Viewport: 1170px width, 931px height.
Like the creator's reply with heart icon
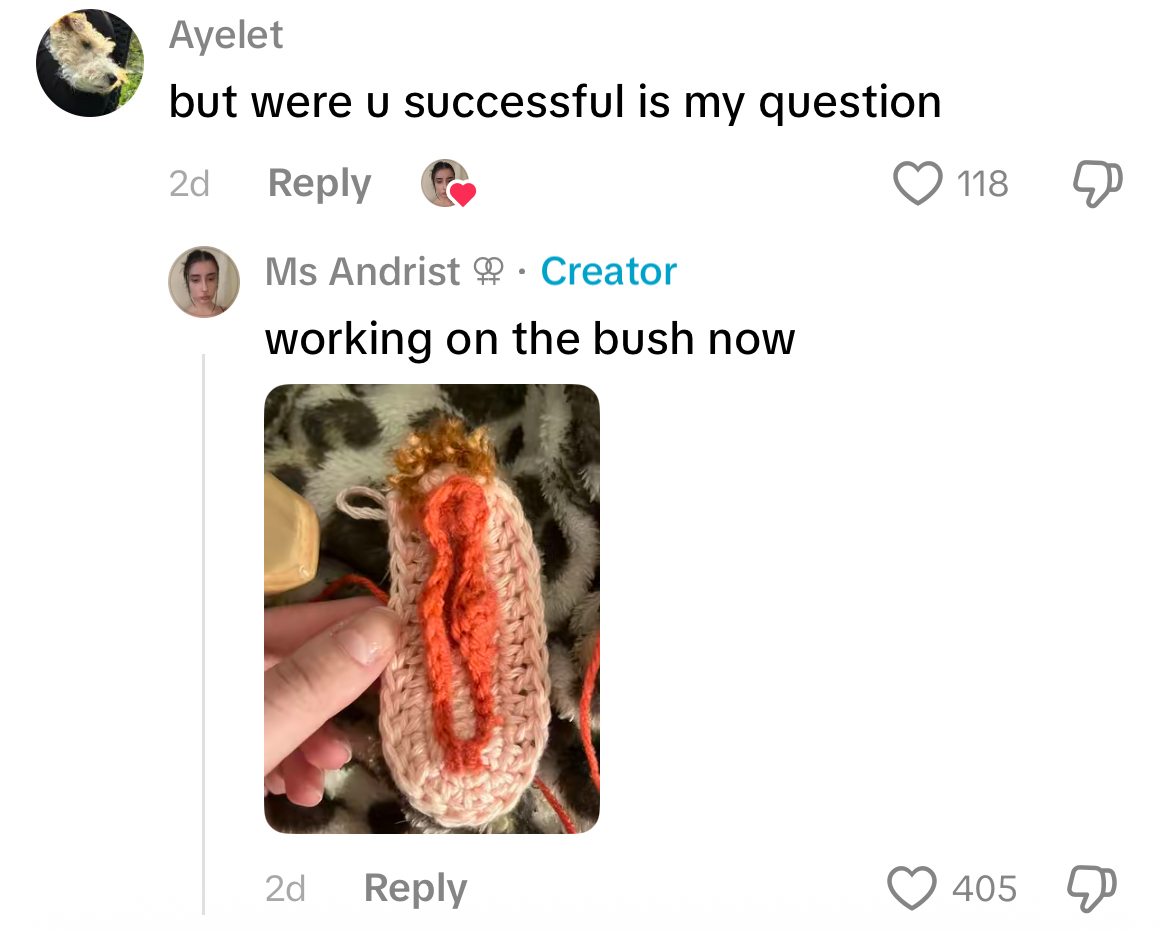coord(911,888)
